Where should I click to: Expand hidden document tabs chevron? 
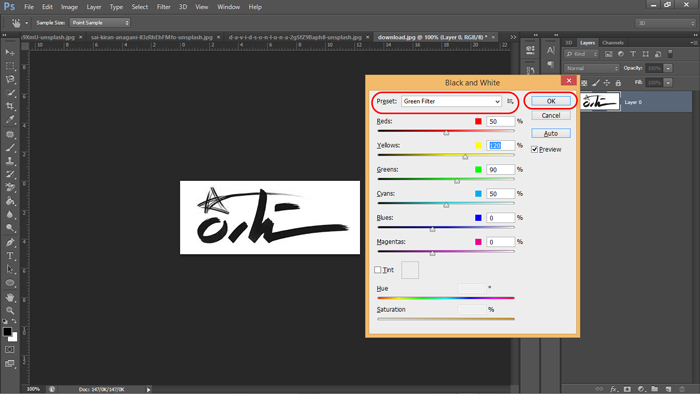[513, 37]
